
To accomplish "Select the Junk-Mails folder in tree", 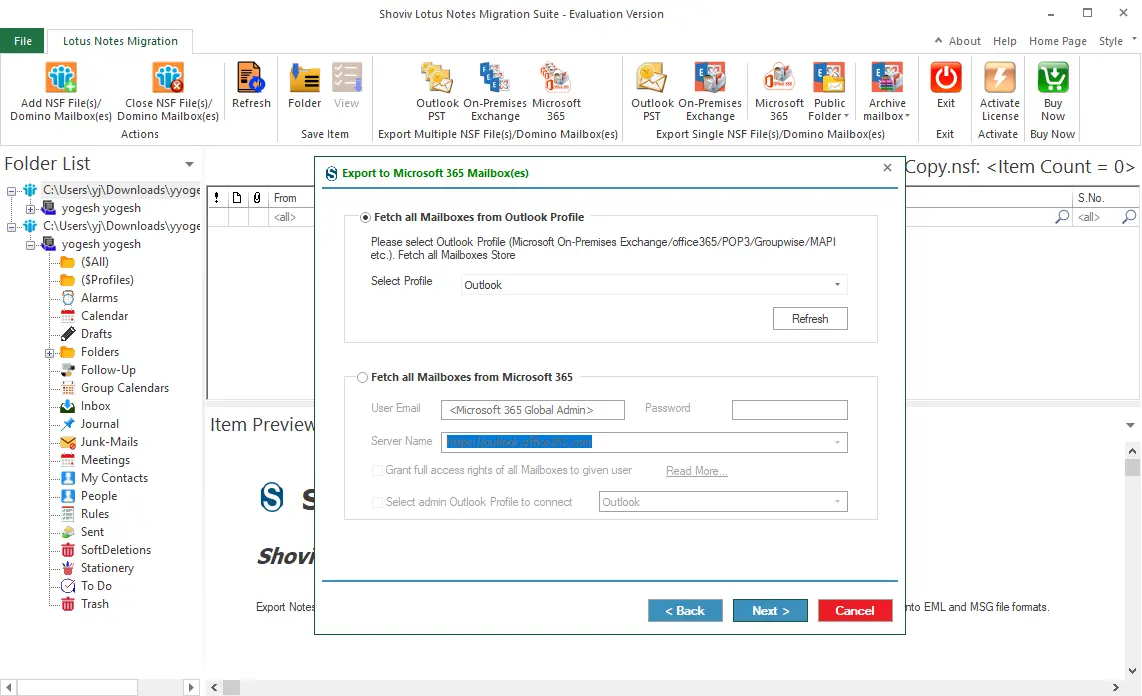I will (x=109, y=441).
